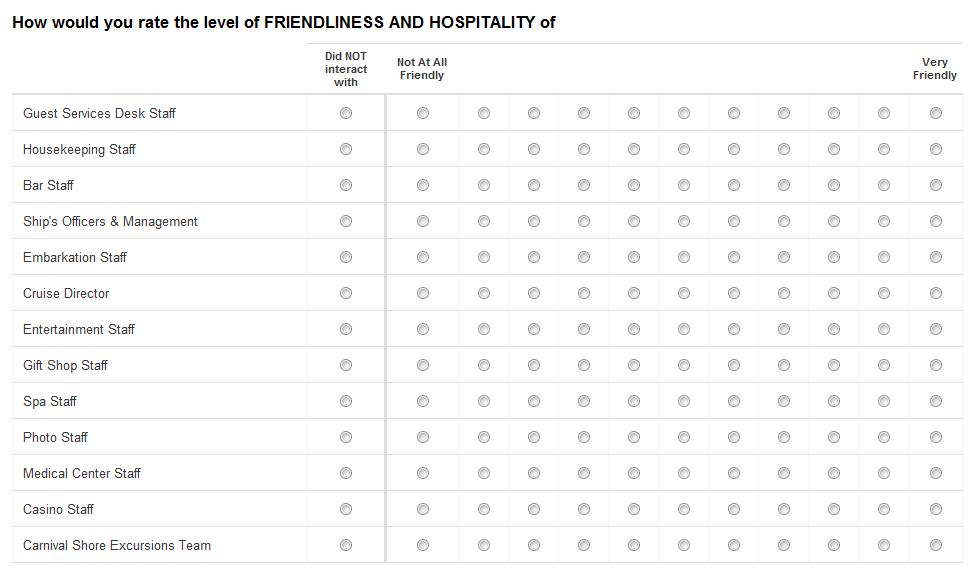Mark Spa Staff as 'Very Friendly'
Screen dimensions: 971x578
click(933, 401)
